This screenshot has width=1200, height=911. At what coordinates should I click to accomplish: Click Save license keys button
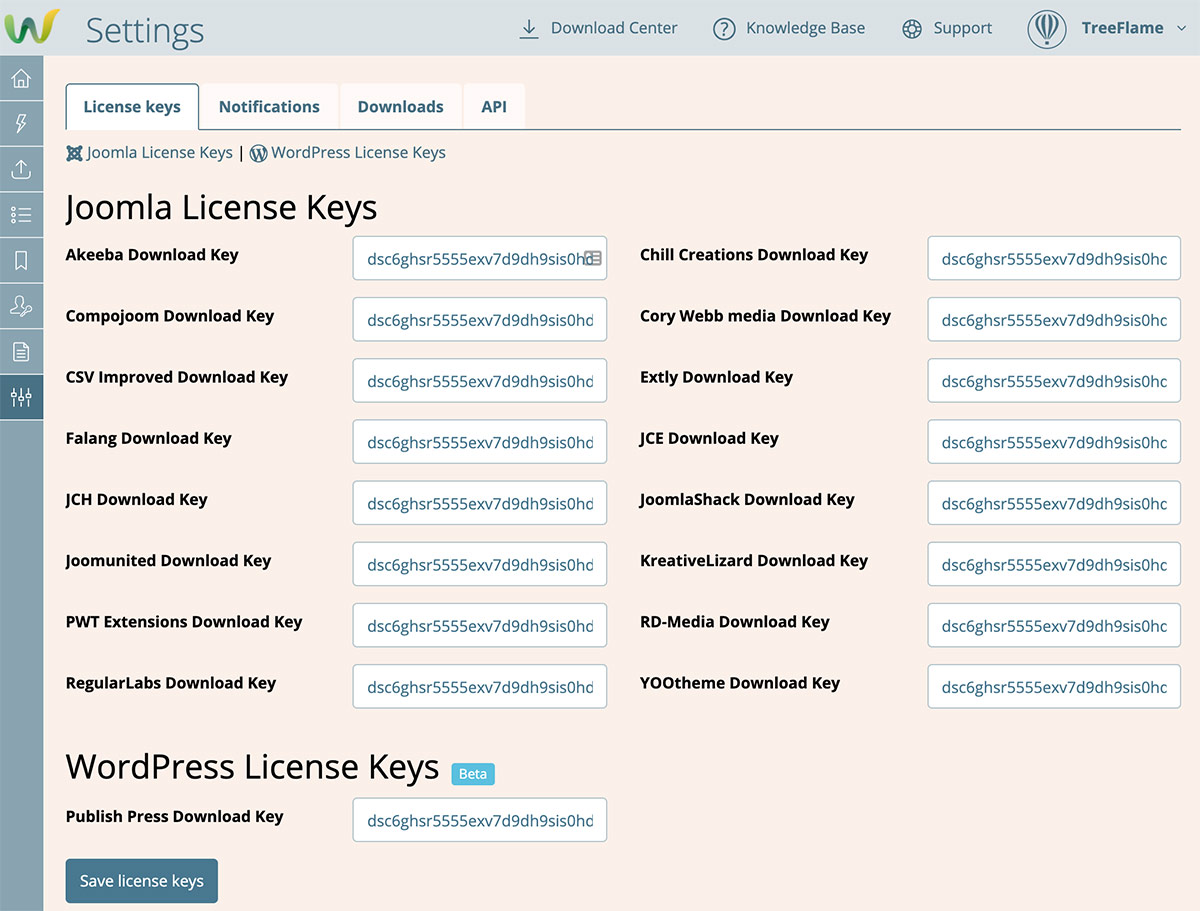[x=142, y=881]
